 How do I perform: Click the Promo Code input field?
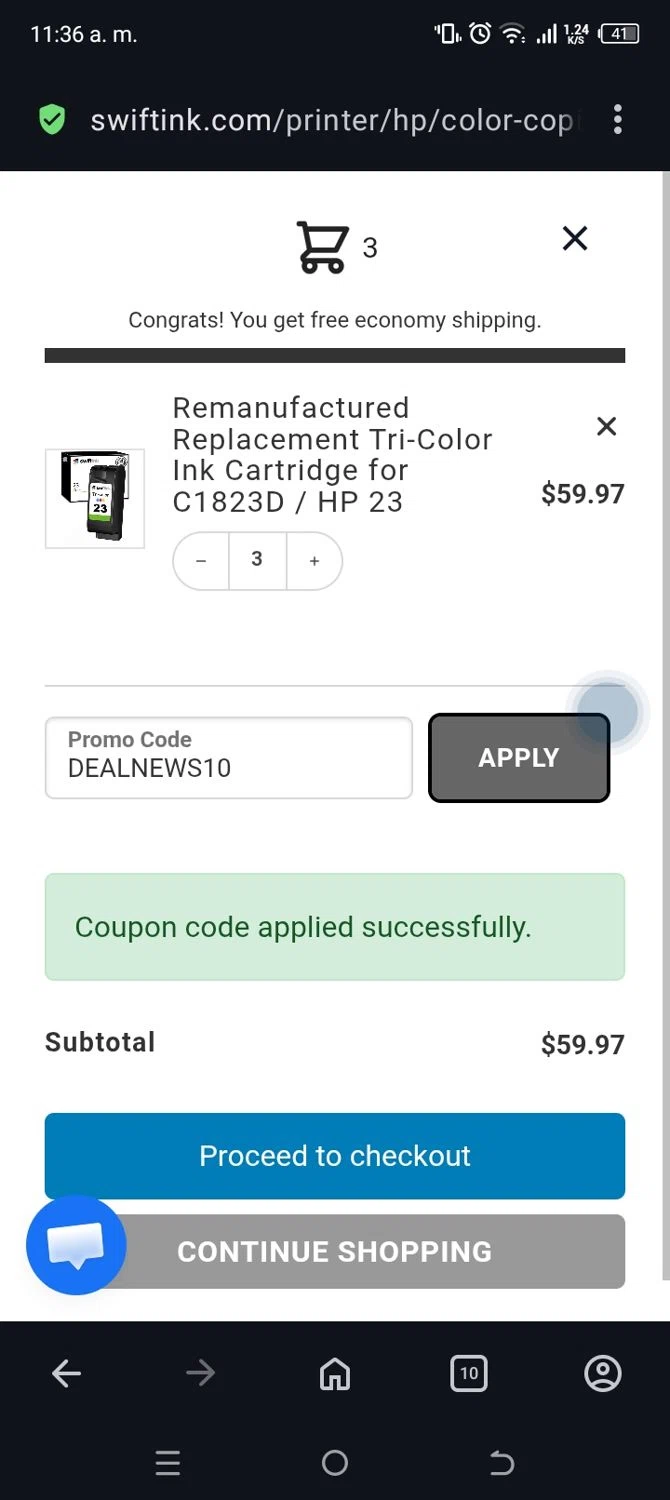click(x=228, y=758)
